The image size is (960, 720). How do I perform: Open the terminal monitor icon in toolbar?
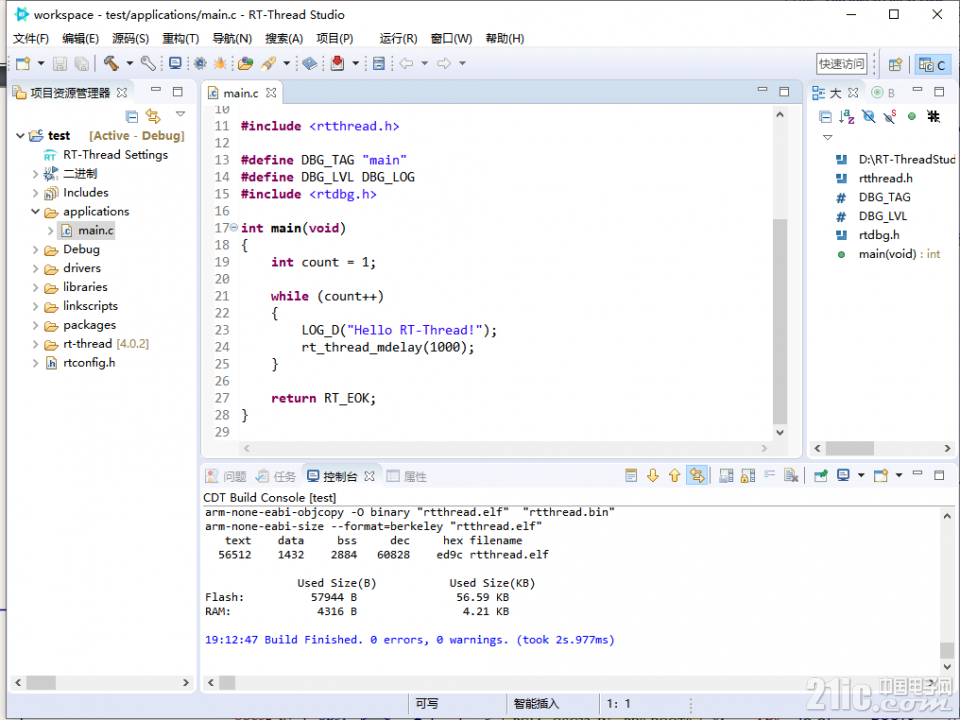click(176, 63)
